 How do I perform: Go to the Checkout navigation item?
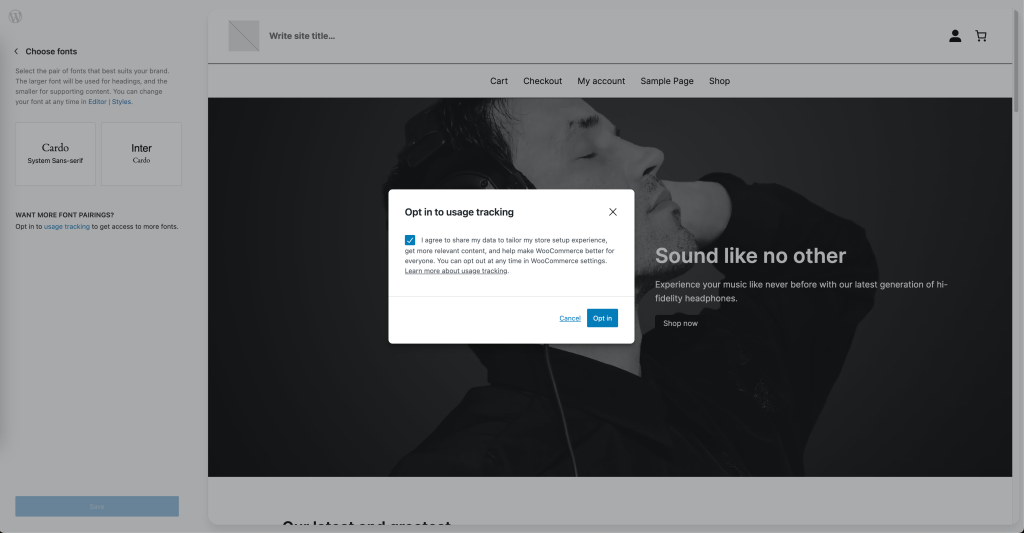coord(542,81)
